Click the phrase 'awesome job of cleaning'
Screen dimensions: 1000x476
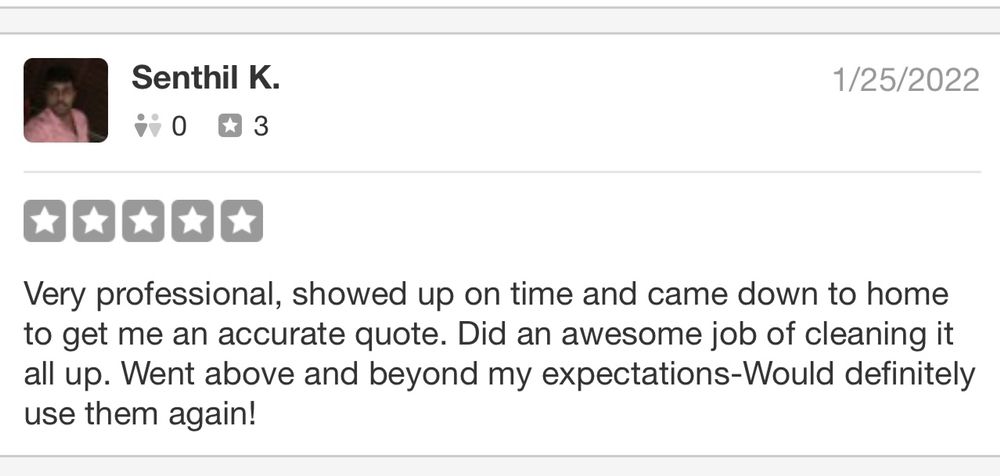coord(741,335)
